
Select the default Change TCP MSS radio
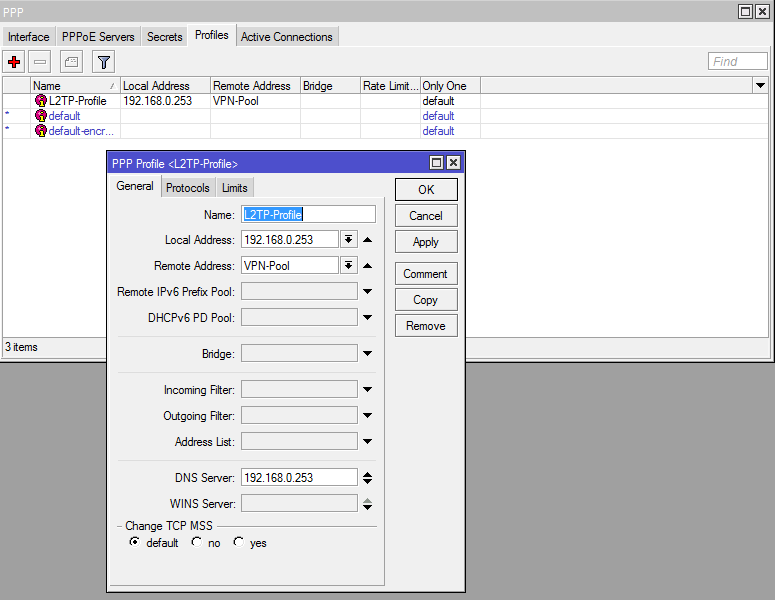[134, 542]
